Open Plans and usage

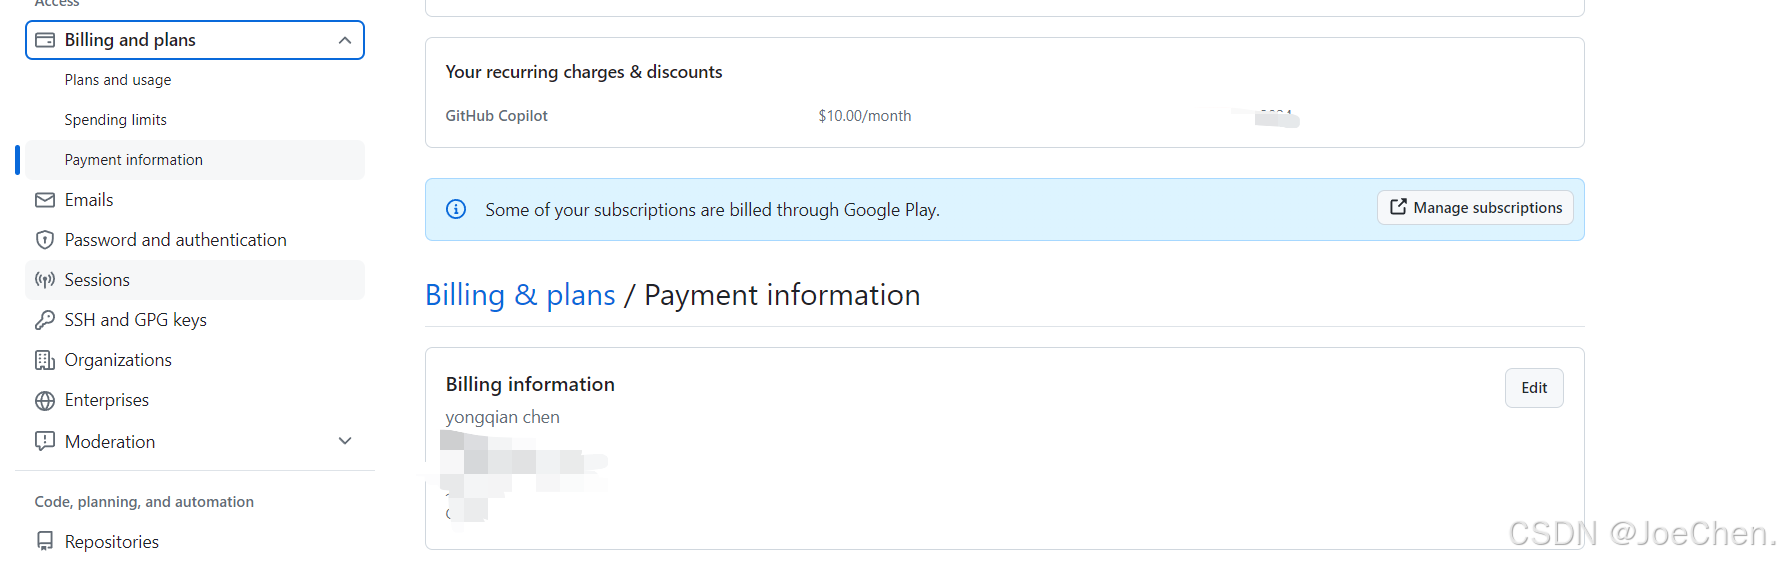pos(118,80)
